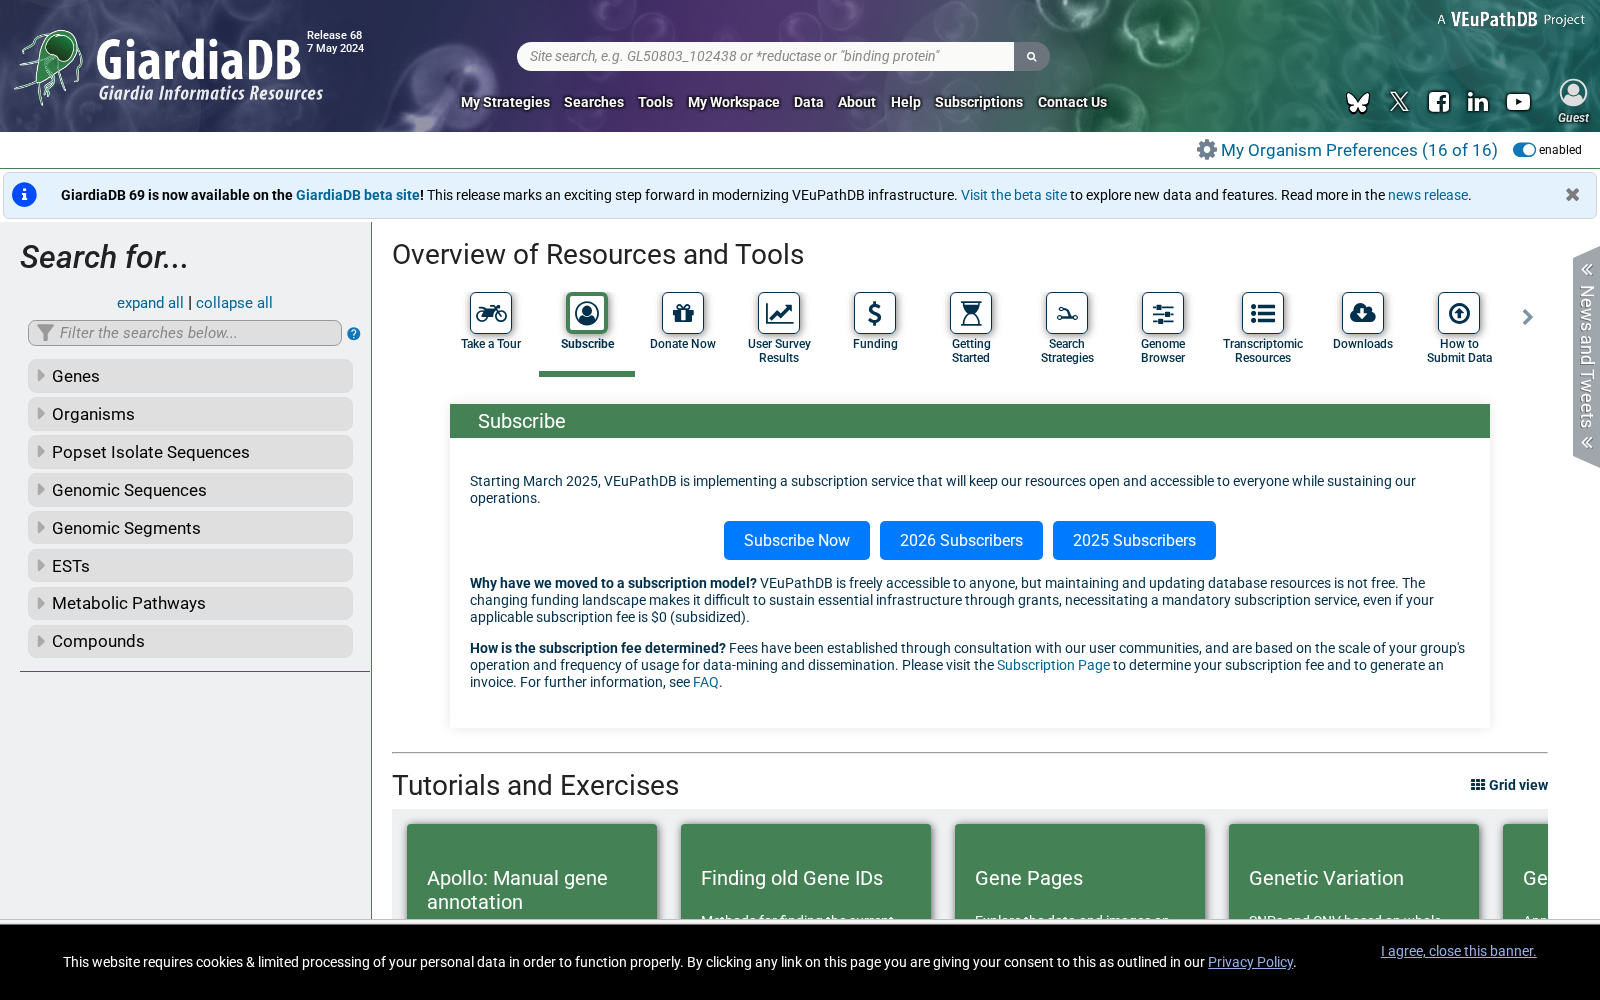Viewport: 1600px width, 1000px height.
Task: Open the LinkedIn social icon
Action: 1478,102
